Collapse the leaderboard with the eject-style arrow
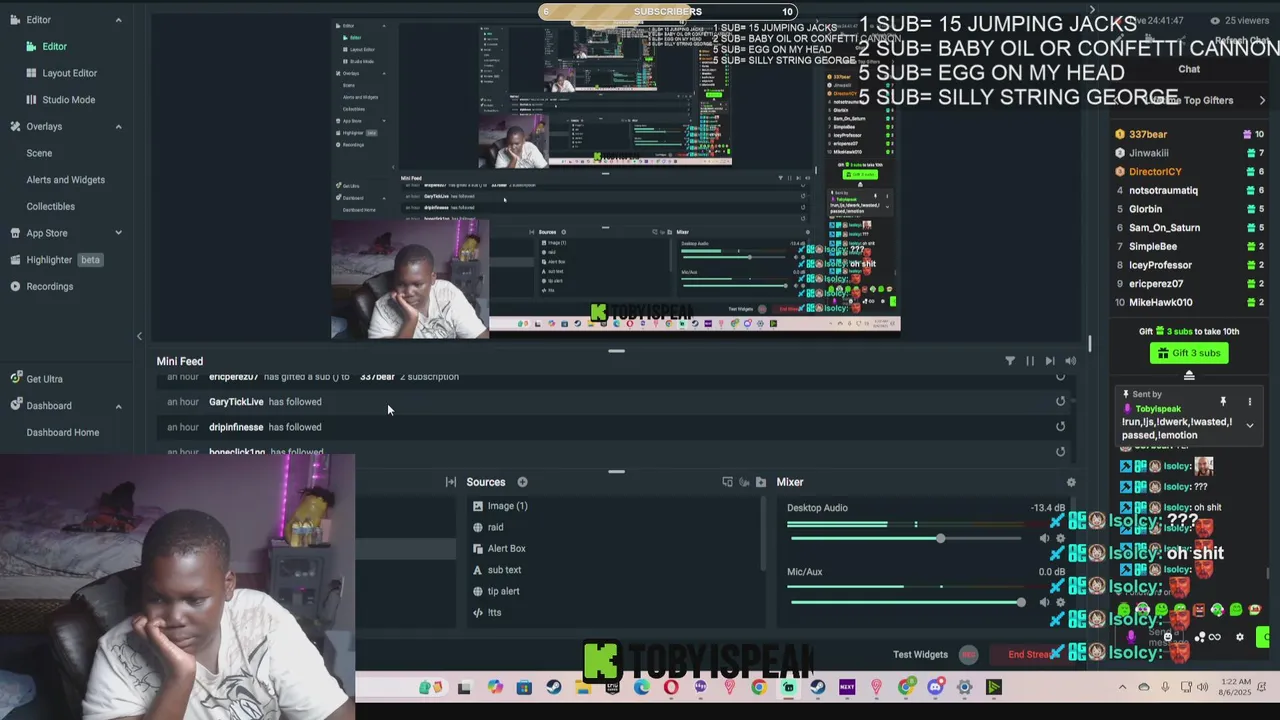Image resolution: width=1280 pixels, height=720 pixels. coord(1189,375)
